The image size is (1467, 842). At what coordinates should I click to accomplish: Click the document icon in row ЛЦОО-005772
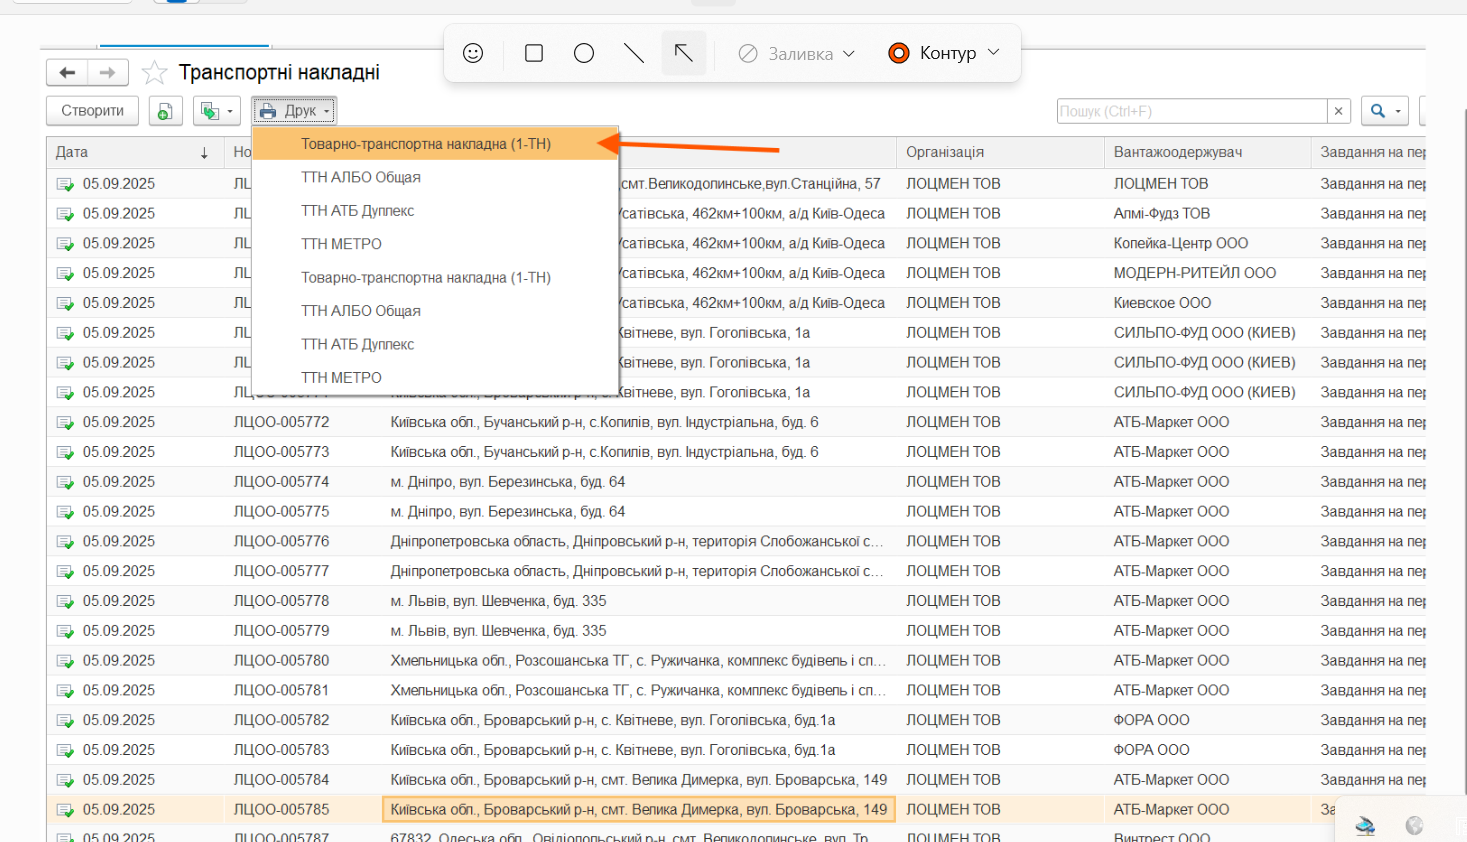click(65, 423)
